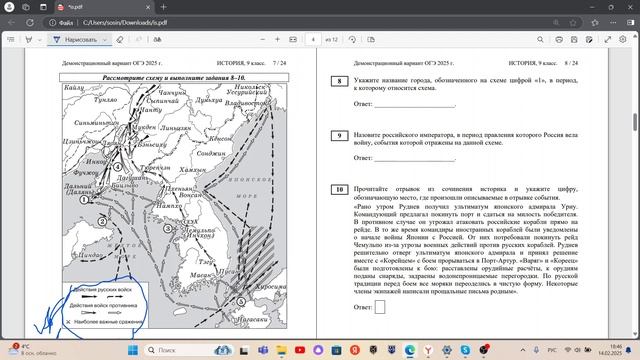Select the highlight tool in PDF toolbar

29,40
